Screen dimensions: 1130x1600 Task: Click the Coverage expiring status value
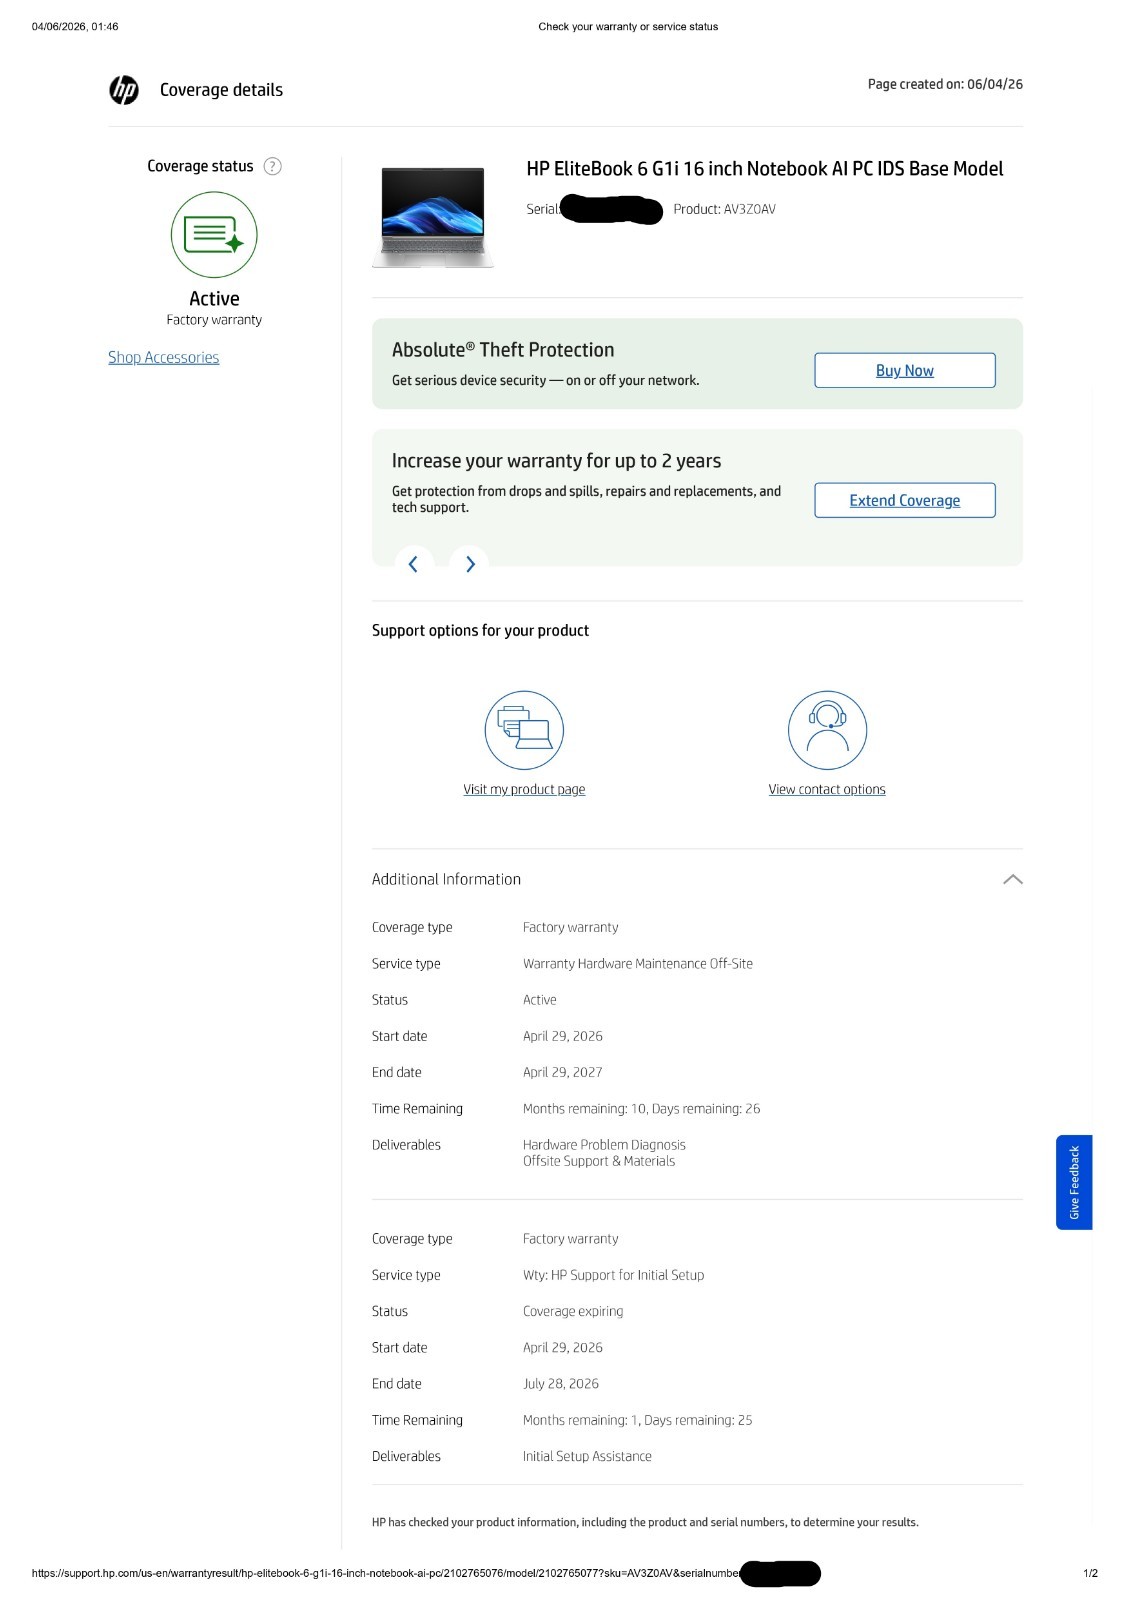[573, 1311]
